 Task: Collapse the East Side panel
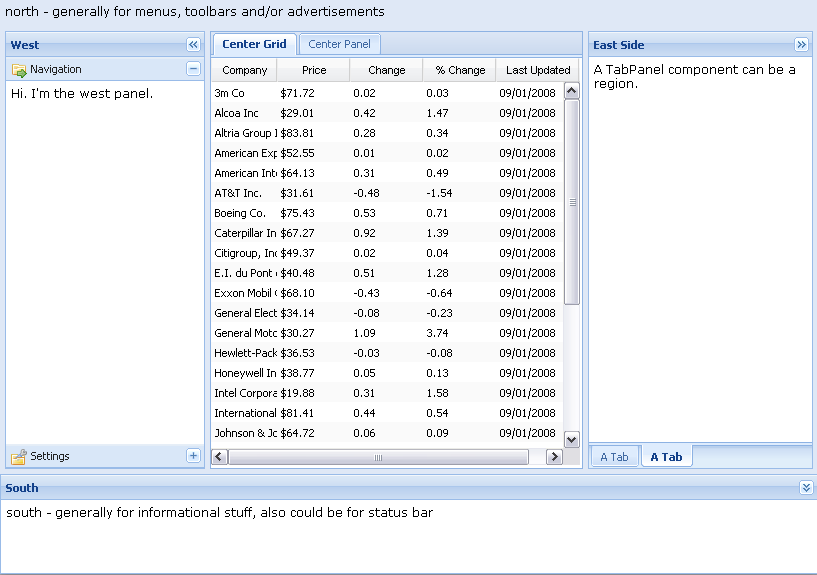[801, 45]
